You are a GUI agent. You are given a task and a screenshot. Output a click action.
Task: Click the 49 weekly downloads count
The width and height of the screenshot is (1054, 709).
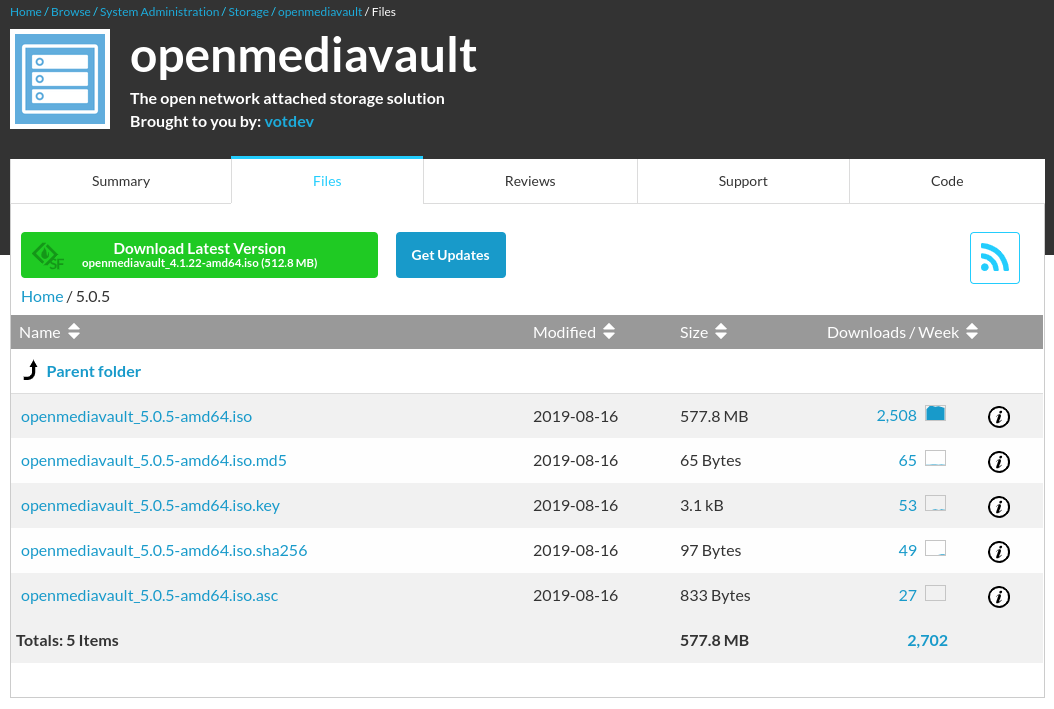[x=907, y=550]
